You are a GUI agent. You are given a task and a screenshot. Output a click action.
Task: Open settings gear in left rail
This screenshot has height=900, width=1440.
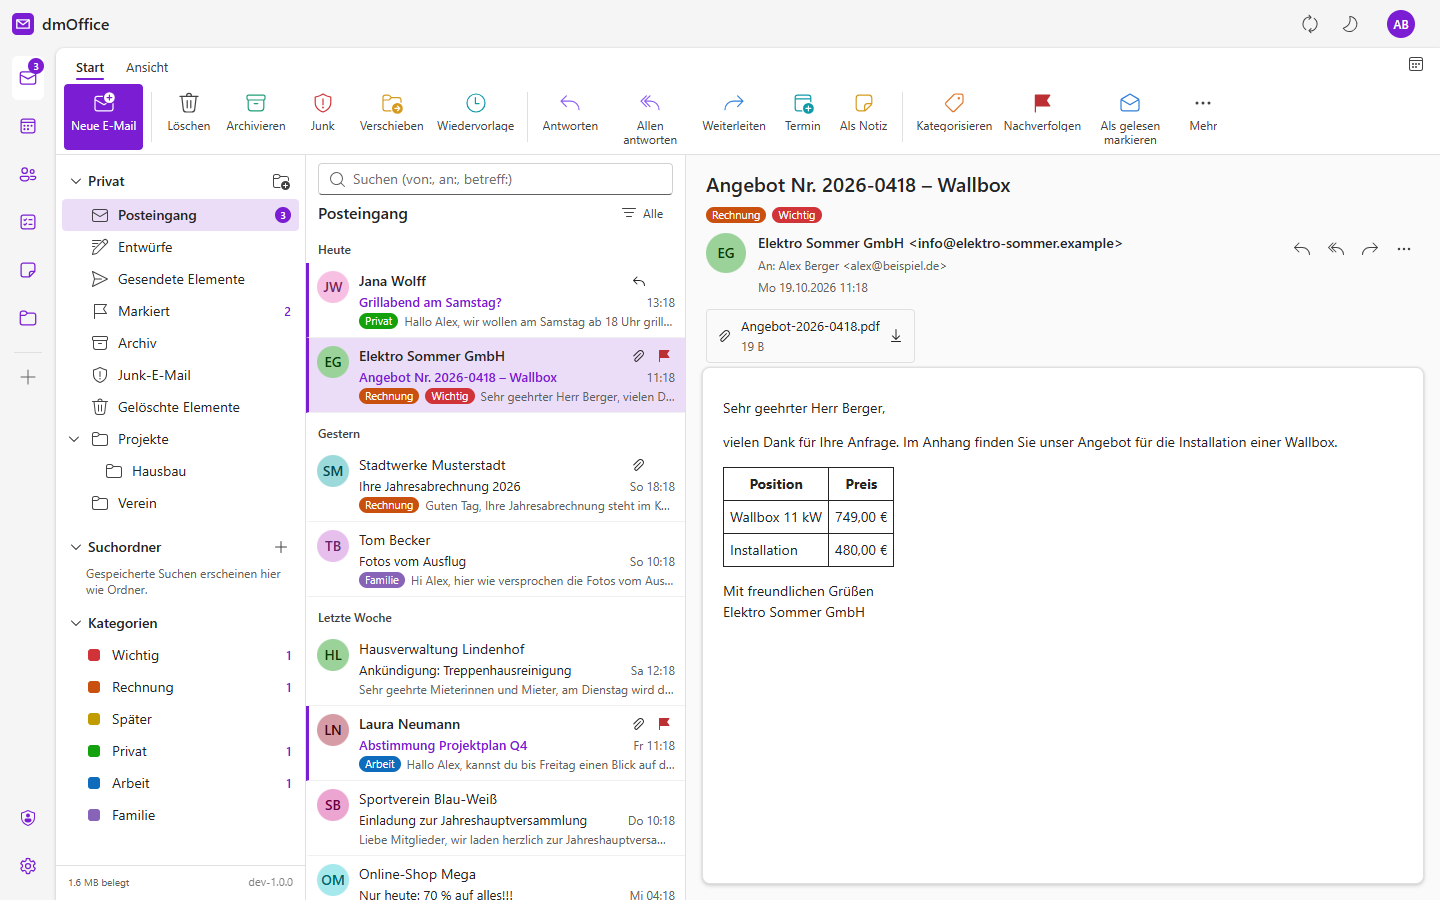(28, 866)
